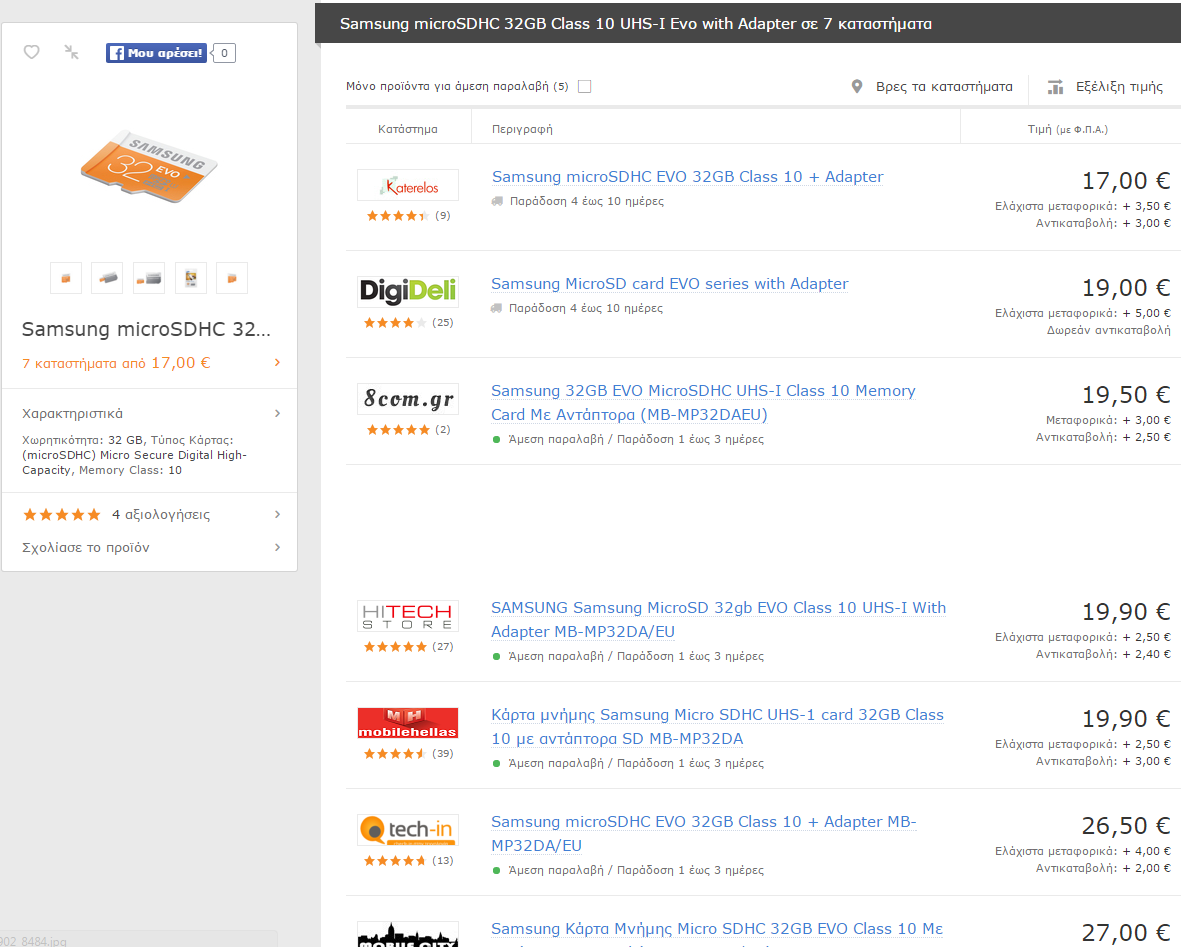The width and height of the screenshot is (1191, 947).
Task: Open Katerelos star rating (9)
Action: pos(408,216)
